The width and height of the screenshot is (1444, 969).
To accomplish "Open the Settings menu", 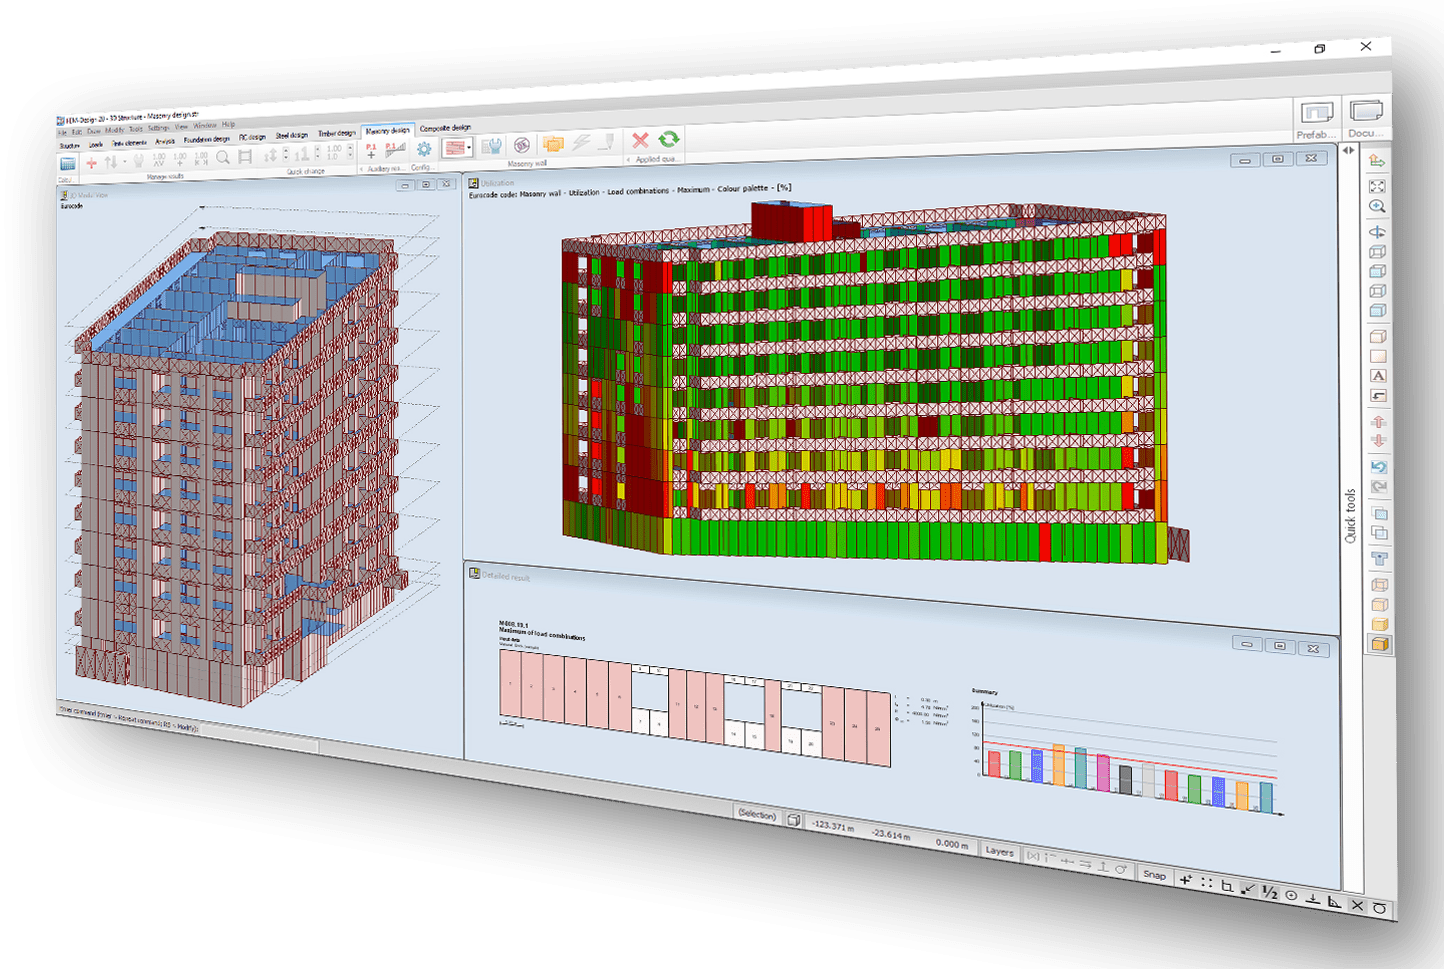I will pyautogui.click(x=159, y=128).
